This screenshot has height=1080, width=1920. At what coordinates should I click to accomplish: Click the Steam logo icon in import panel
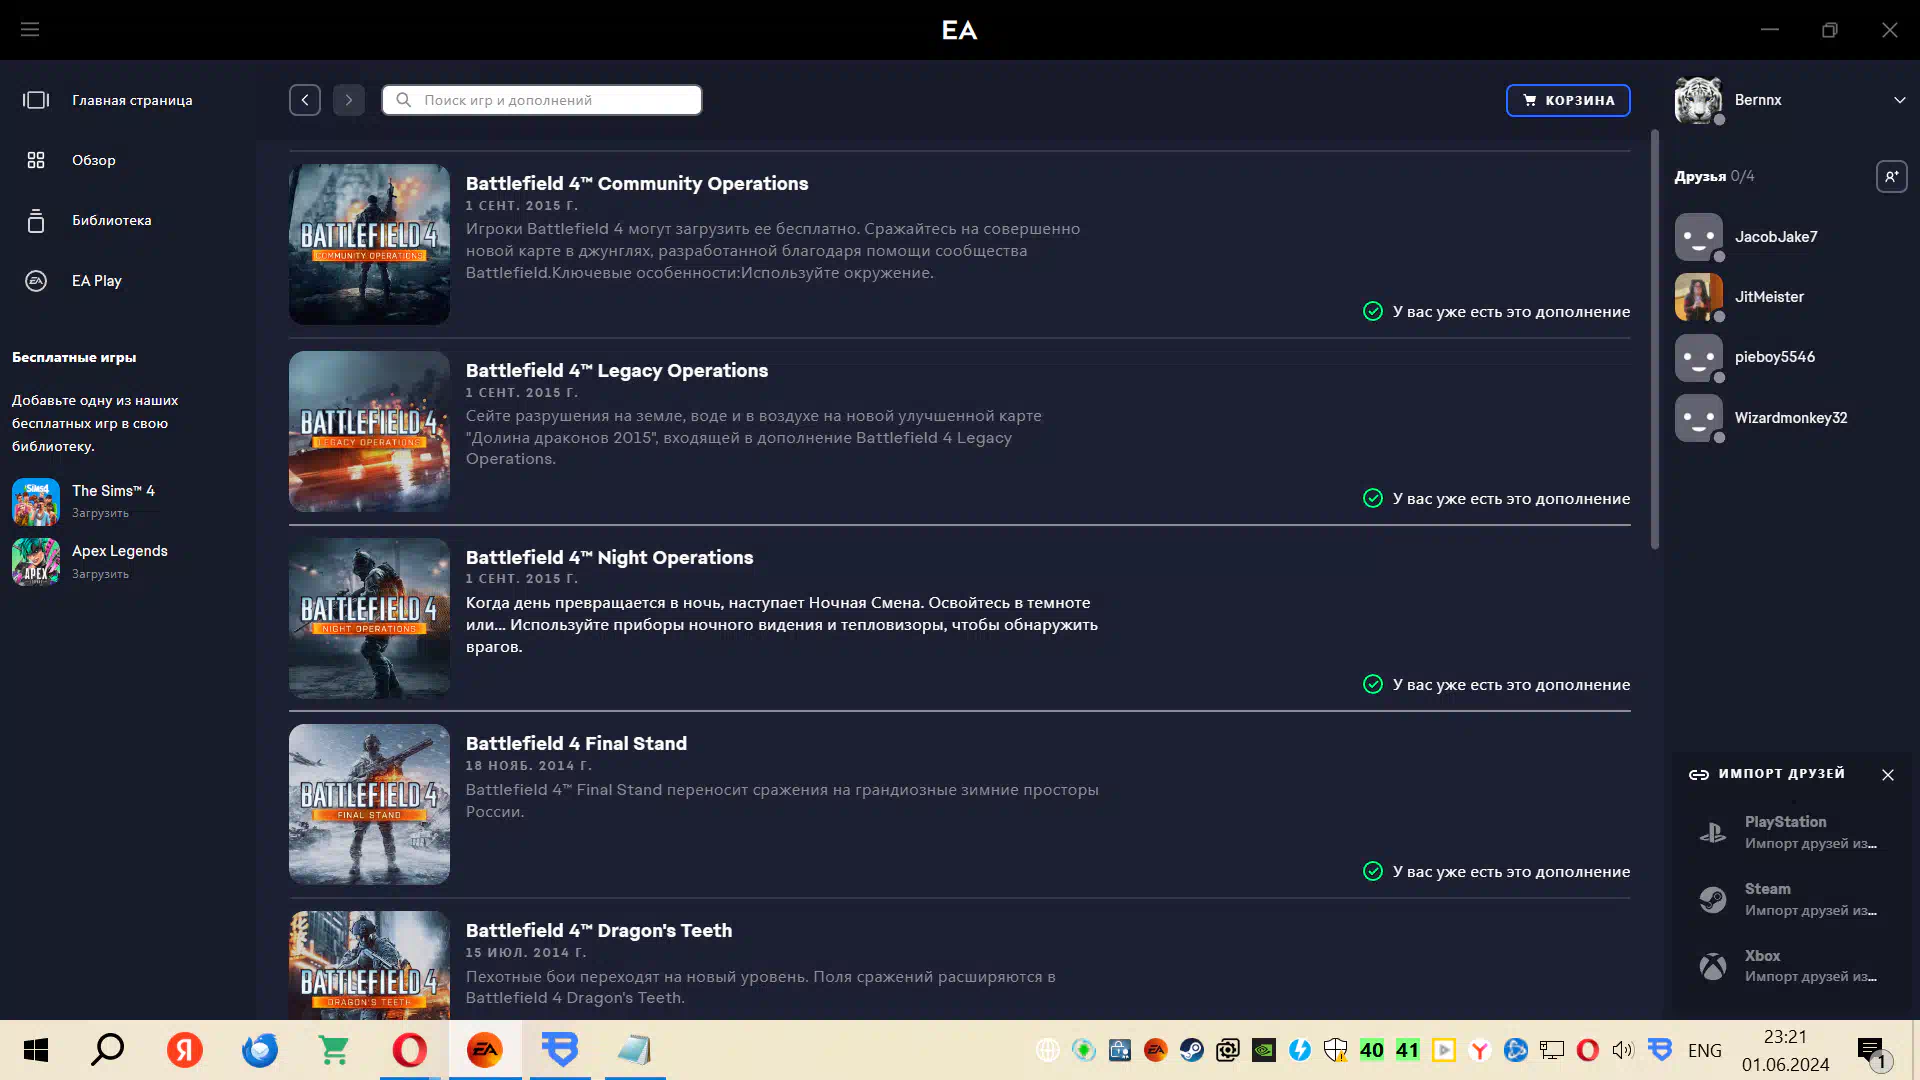click(1713, 899)
